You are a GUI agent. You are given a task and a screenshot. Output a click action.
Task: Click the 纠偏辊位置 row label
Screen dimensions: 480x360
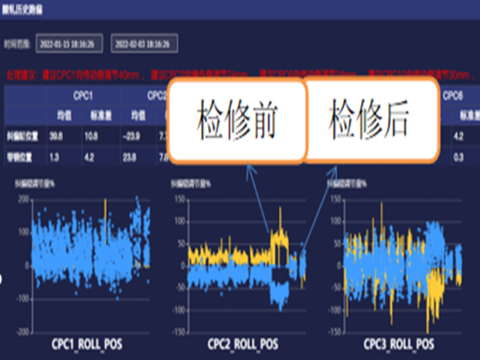[x=23, y=136]
